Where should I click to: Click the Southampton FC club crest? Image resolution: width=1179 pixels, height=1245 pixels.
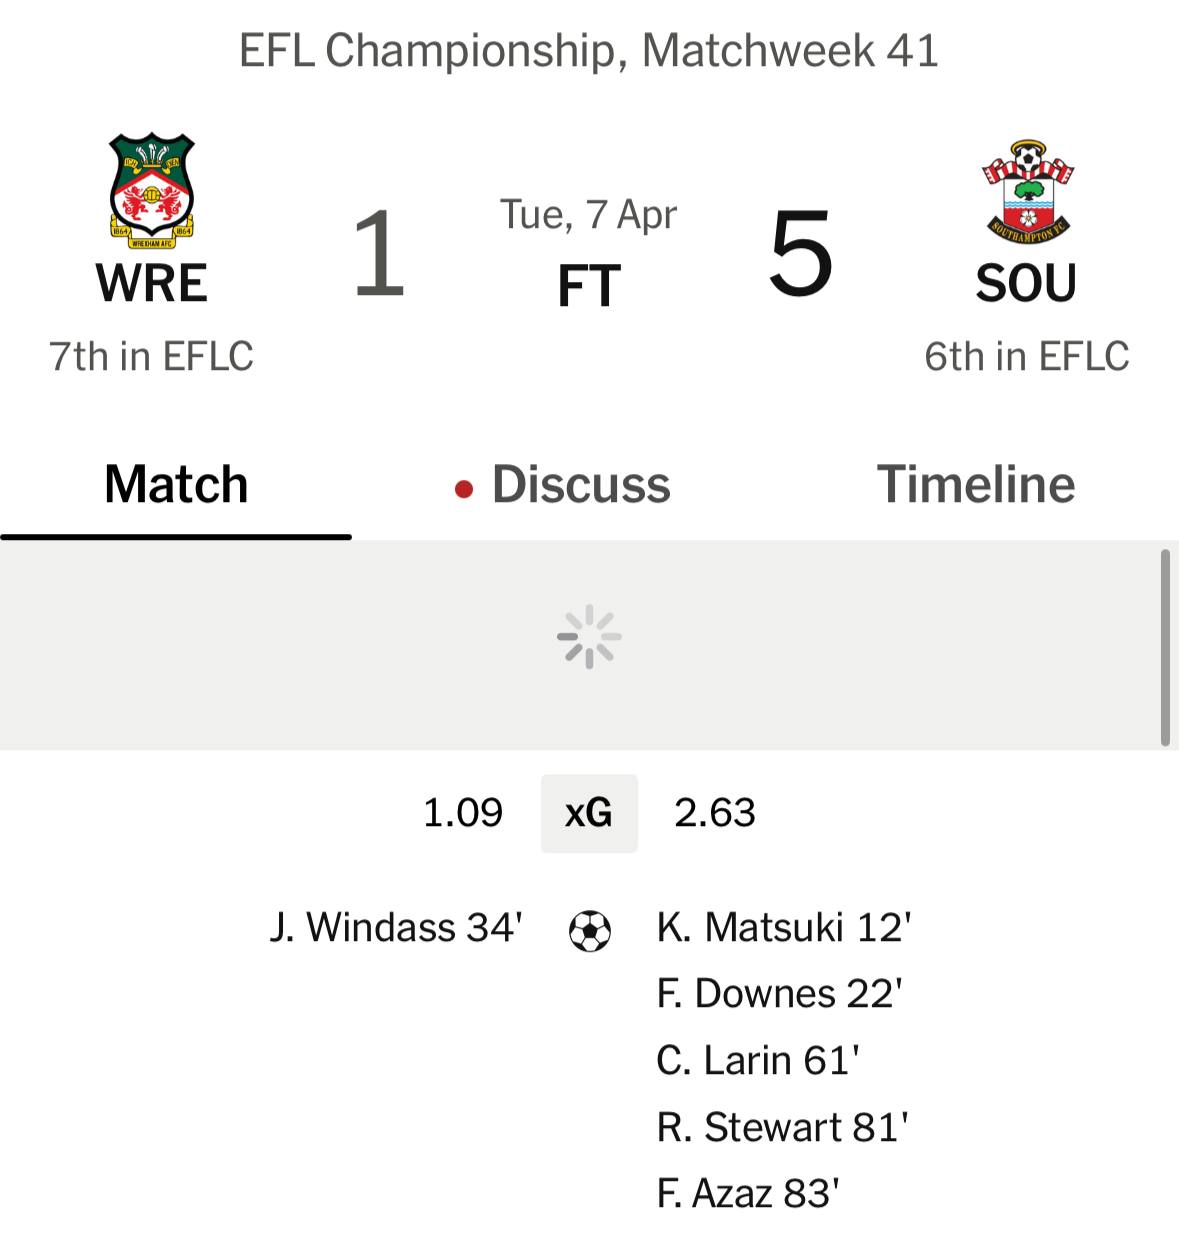[1026, 192]
